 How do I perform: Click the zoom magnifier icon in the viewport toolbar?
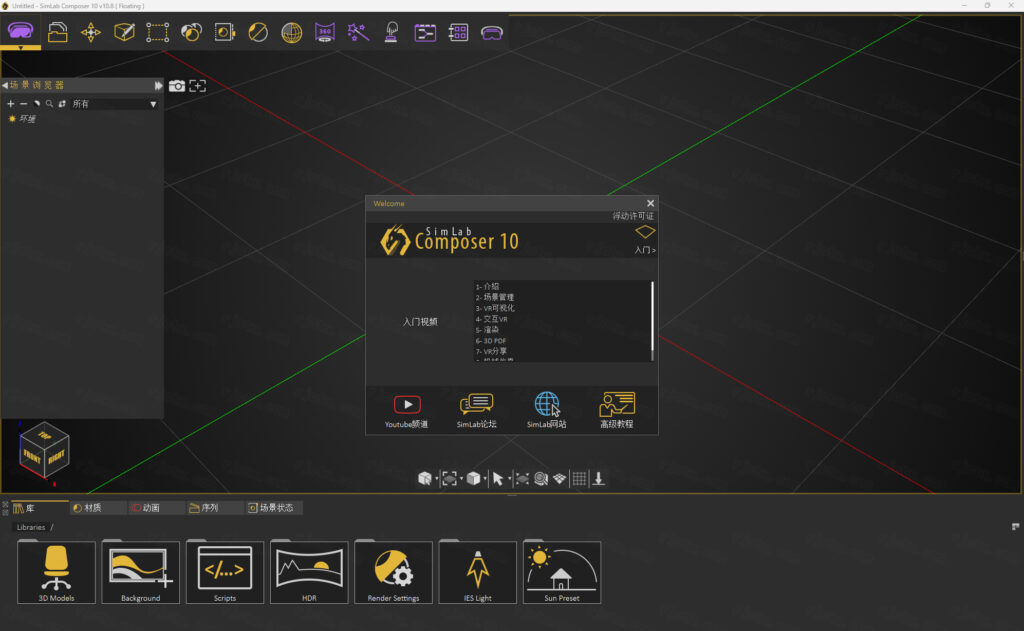click(541, 479)
